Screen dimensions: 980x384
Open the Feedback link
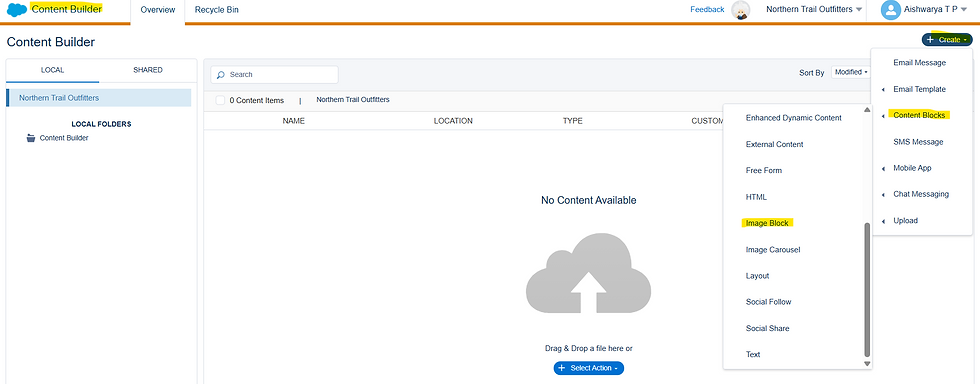(707, 9)
